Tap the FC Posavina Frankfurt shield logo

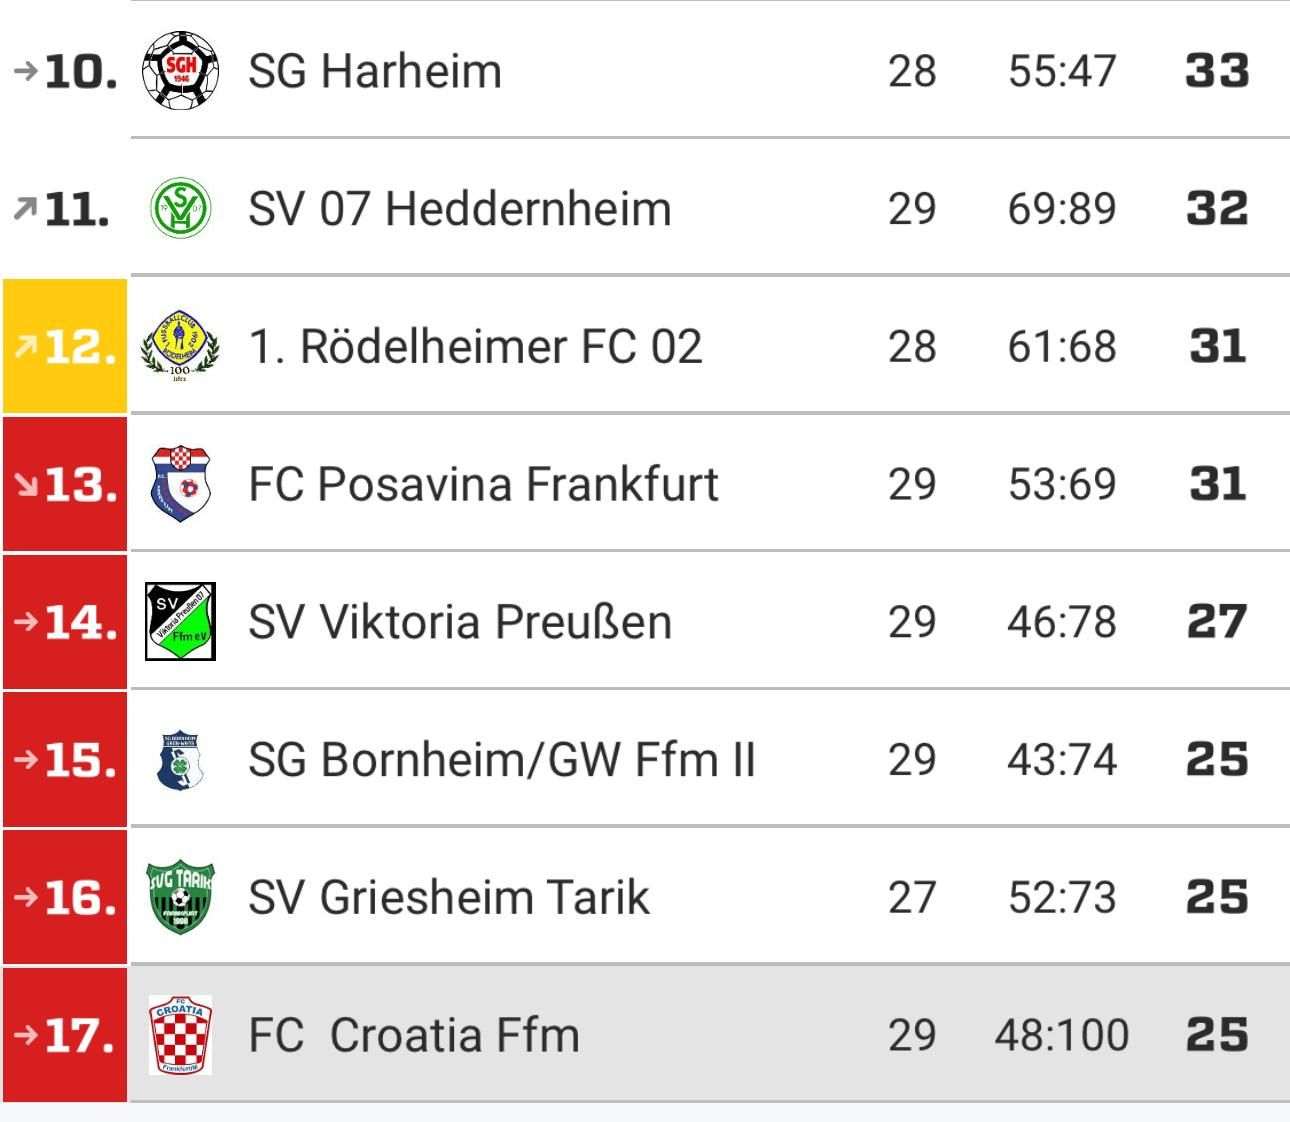180,484
